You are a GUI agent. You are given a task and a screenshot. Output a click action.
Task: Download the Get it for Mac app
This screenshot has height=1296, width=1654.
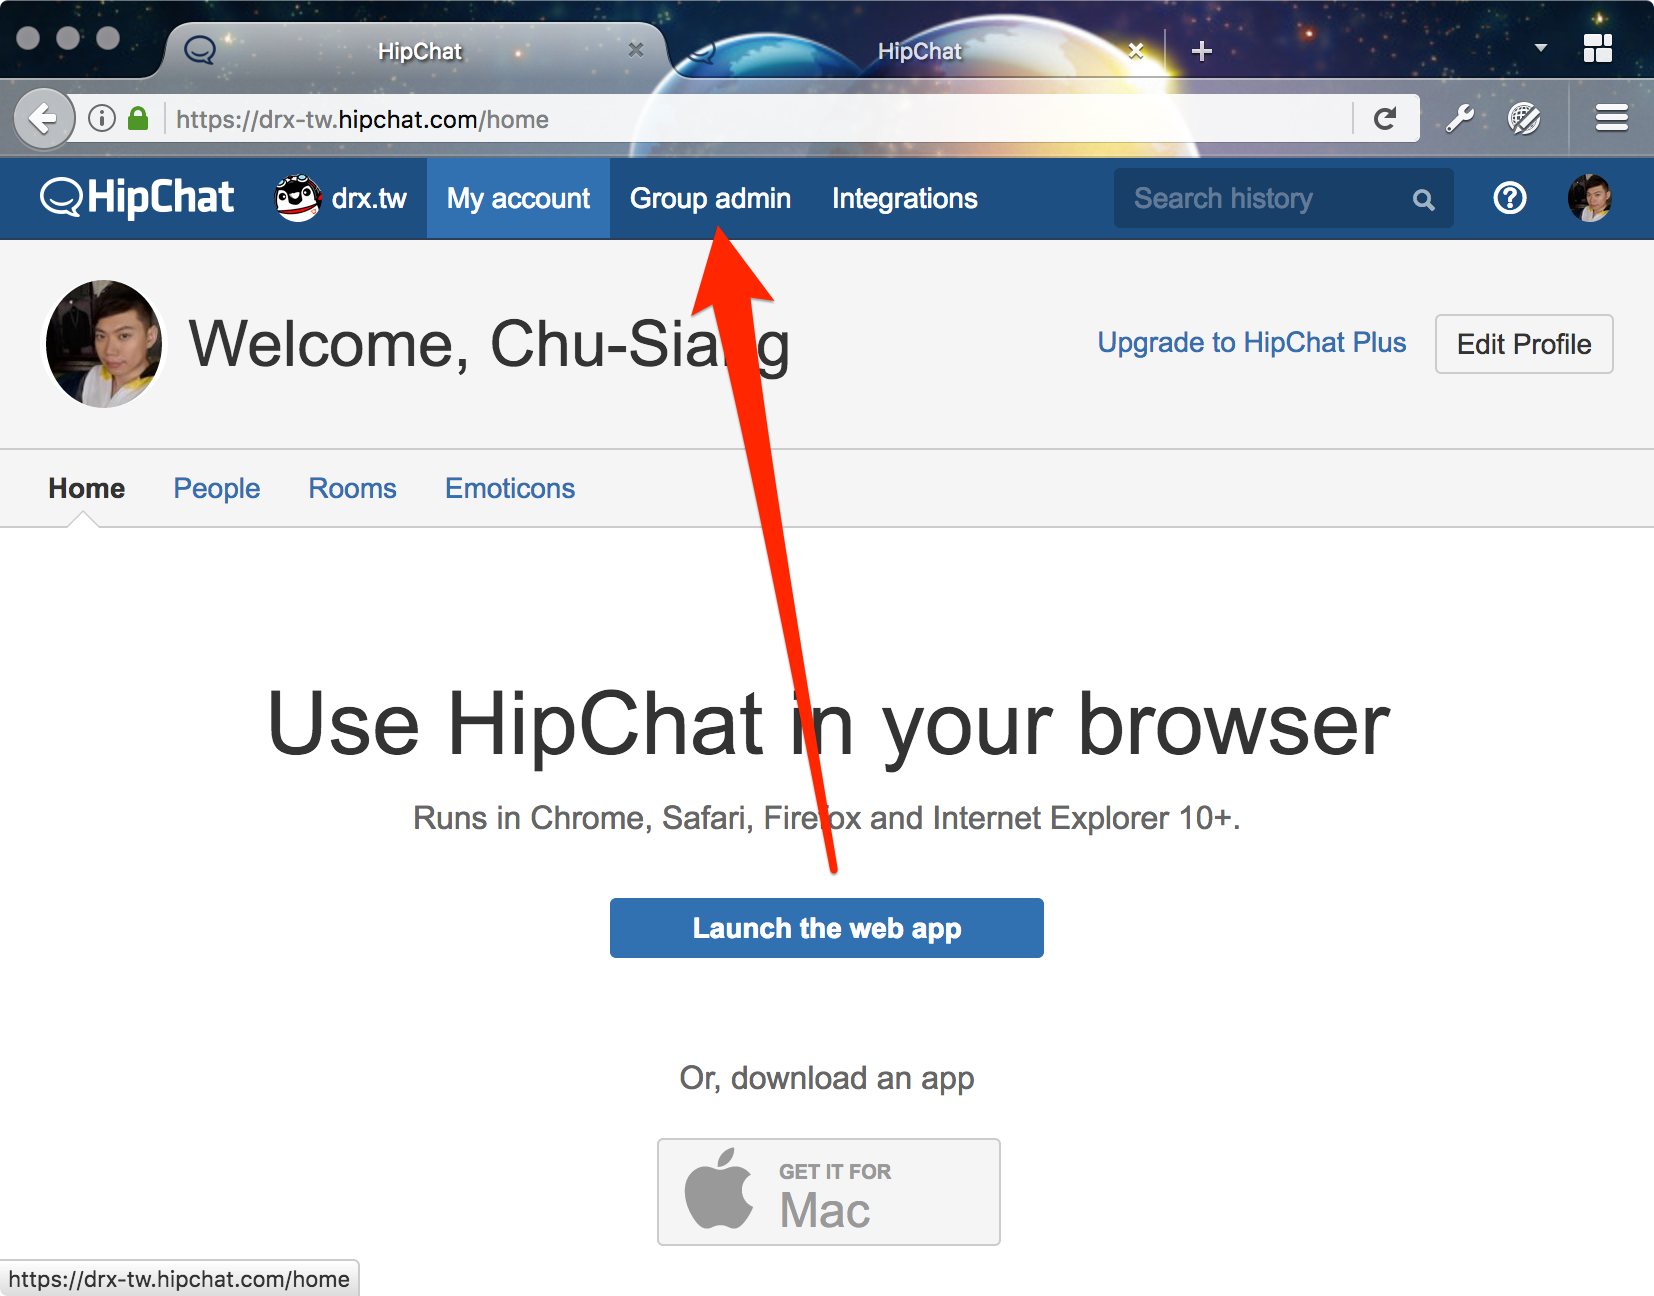click(x=829, y=1192)
